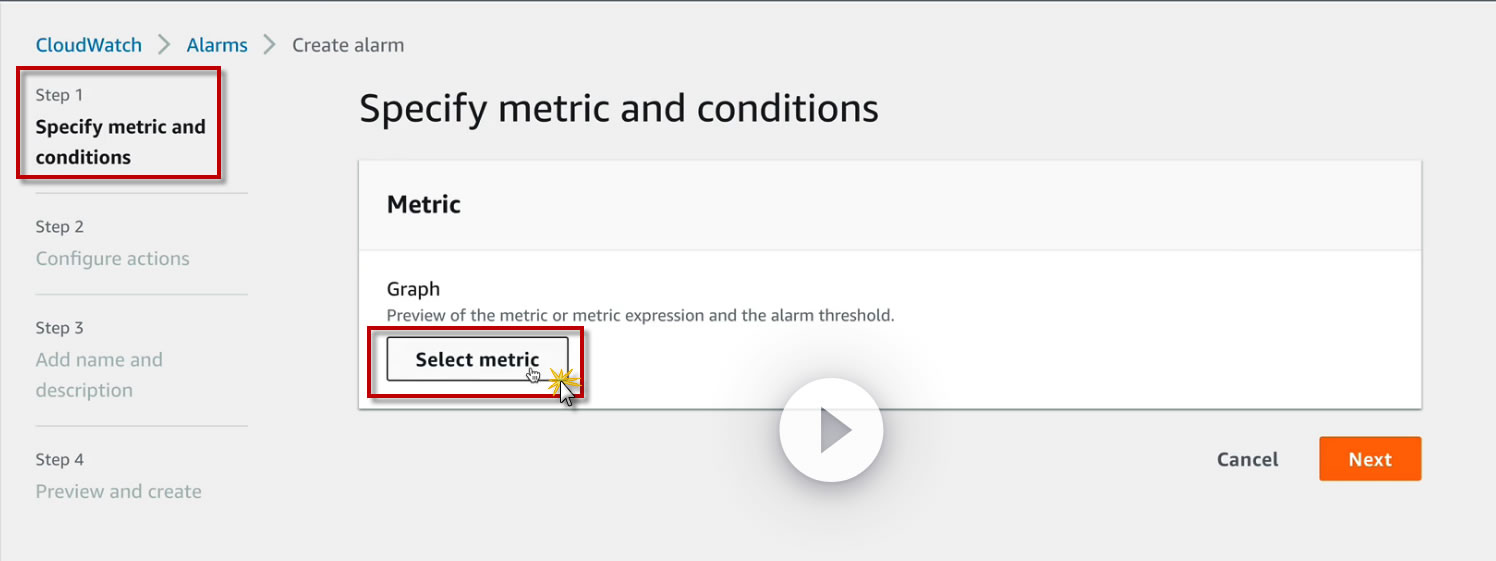This screenshot has height=561, width=1496.
Task: Click the Step 2 label in the sidebar
Action: [60, 227]
